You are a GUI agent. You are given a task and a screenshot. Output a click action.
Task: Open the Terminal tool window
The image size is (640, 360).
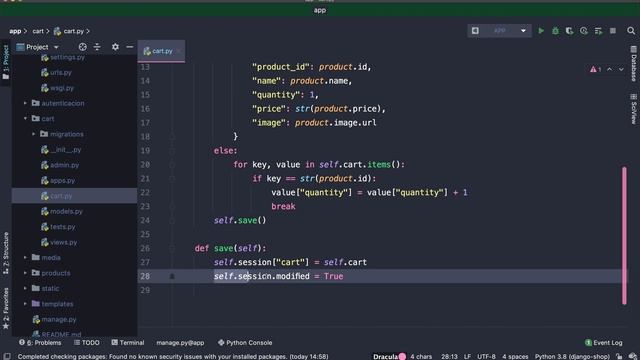(x=128, y=343)
